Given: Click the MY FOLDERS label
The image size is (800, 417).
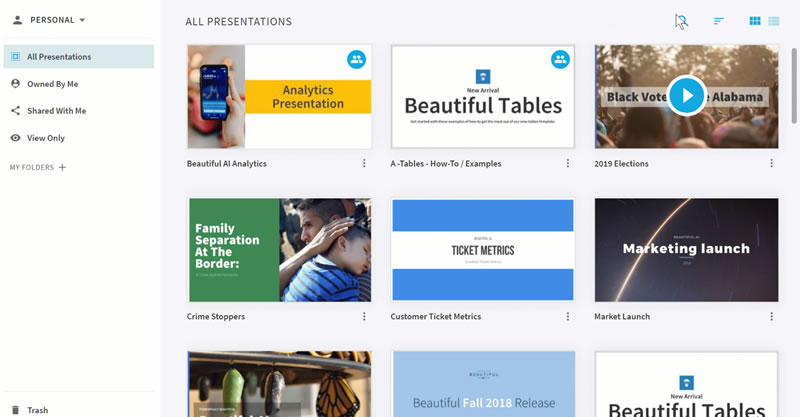Looking at the screenshot, I should pyautogui.click(x=32, y=167).
